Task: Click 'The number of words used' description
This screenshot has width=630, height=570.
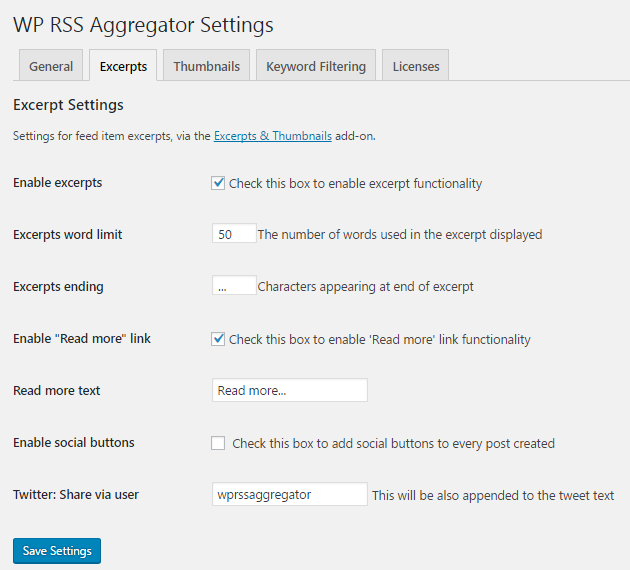Action: (x=400, y=234)
